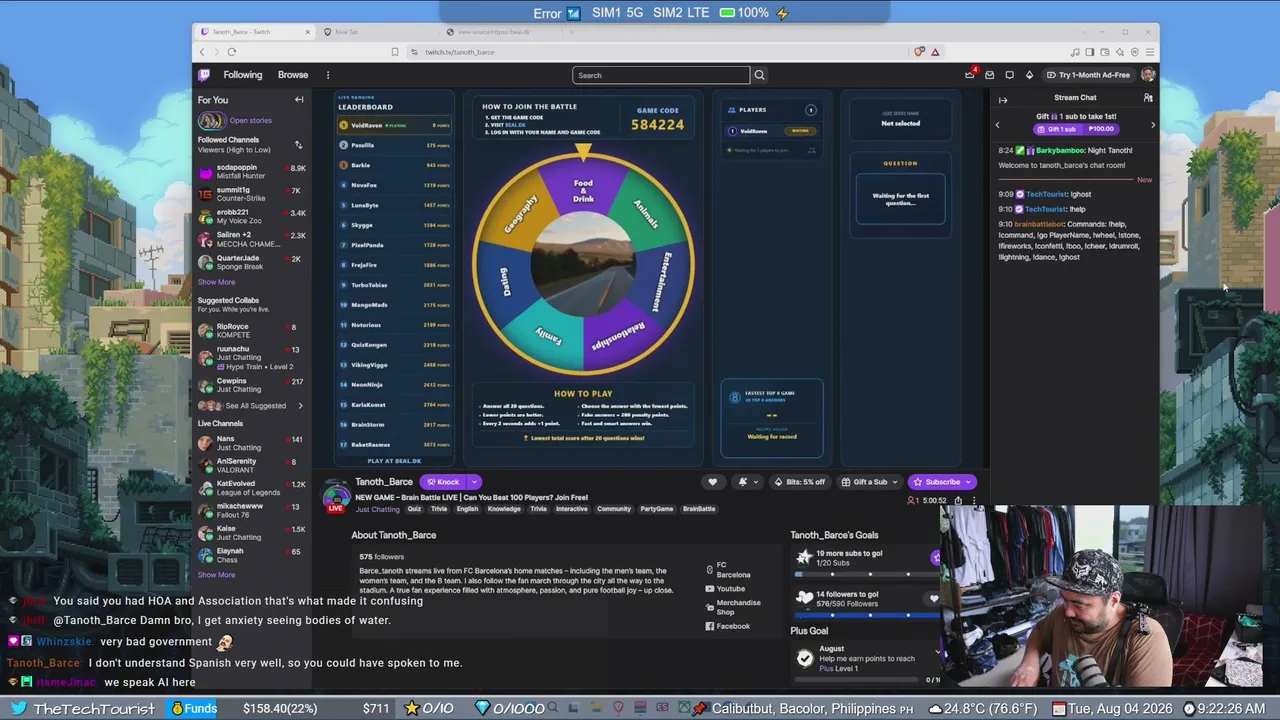Click Try 1-Month Ad-Free button
This screenshot has height=720, width=1280.
pyautogui.click(x=1088, y=75)
